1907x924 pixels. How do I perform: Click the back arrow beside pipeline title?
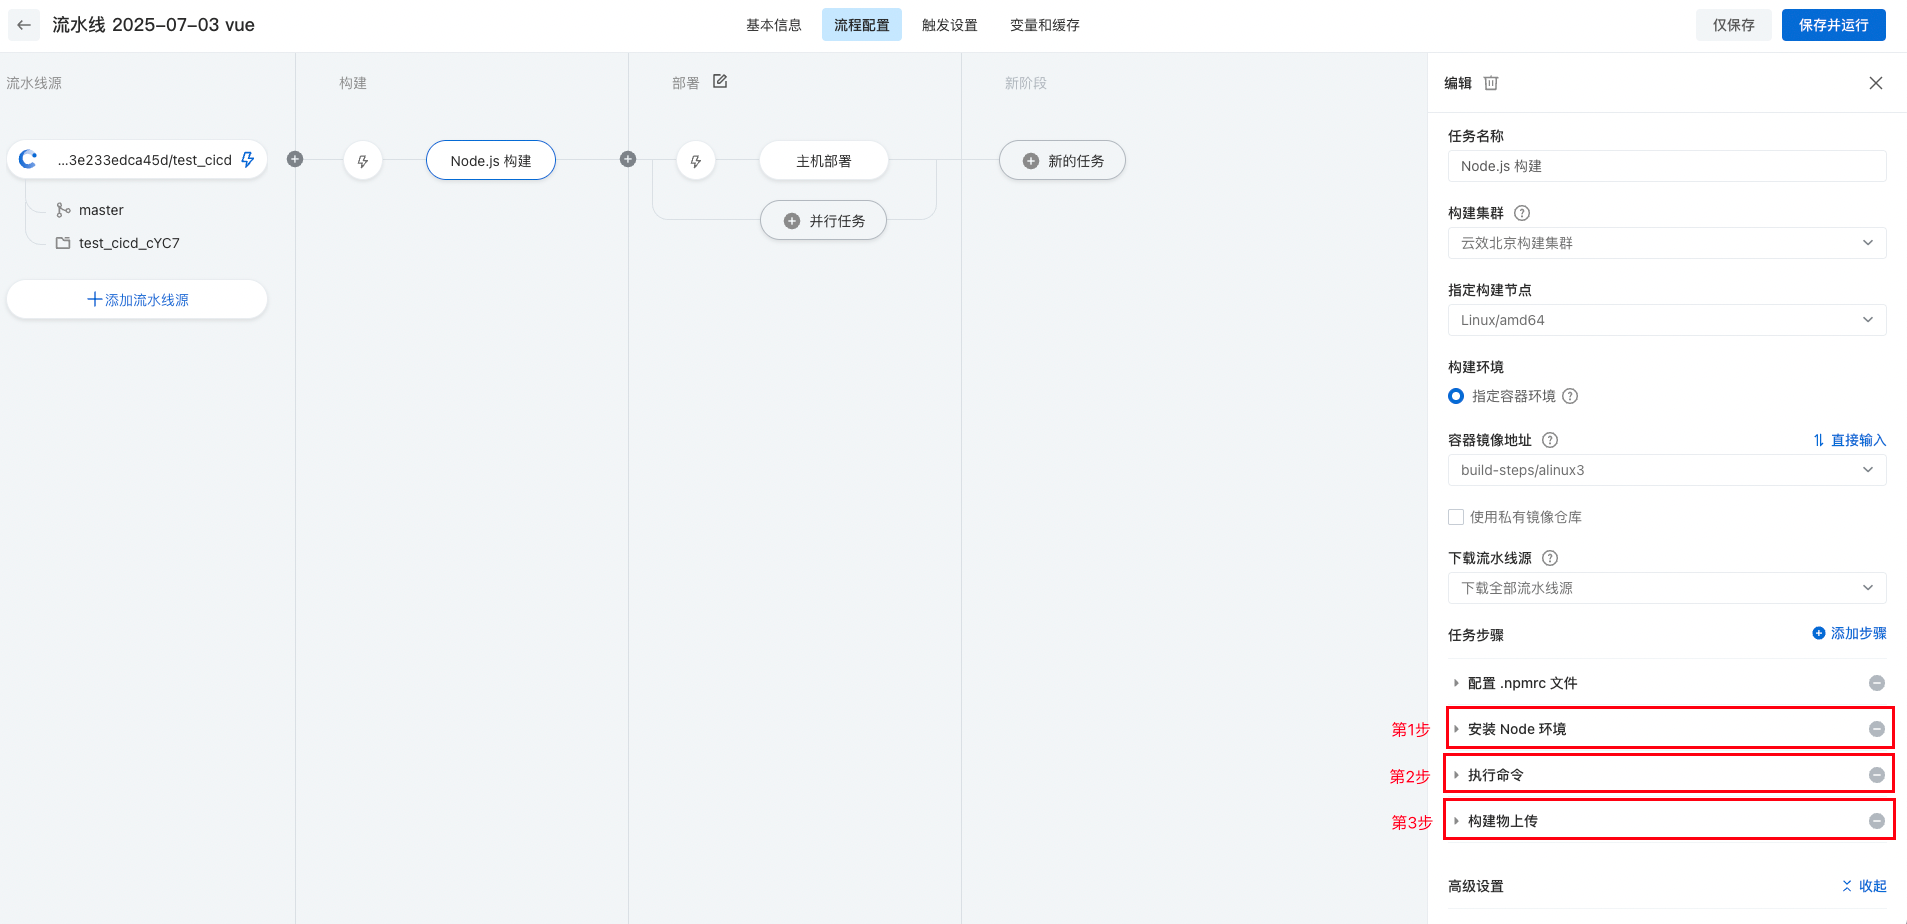[24, 25]
